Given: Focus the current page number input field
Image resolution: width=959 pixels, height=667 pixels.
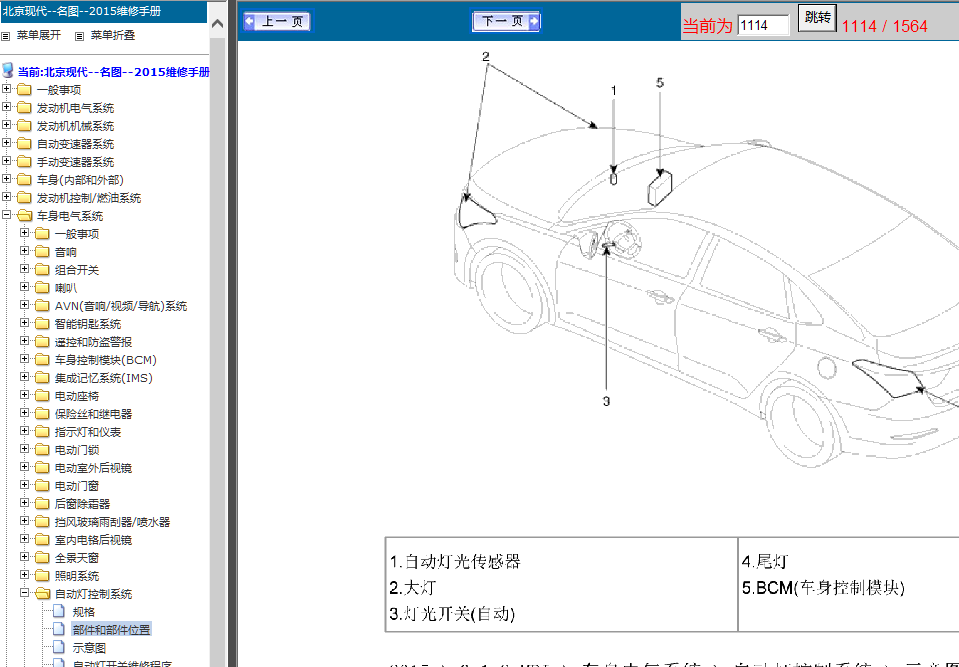Looking at the screenshot, I should pyautogui.click(x=763, y=25).
